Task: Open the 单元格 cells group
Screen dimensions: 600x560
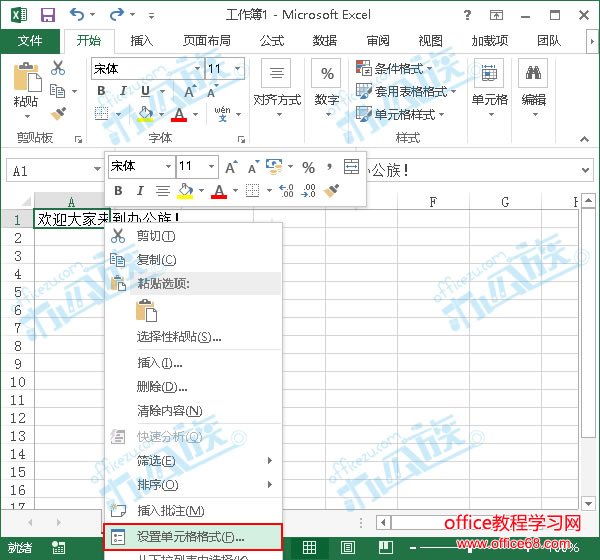Action: click(x=489, y=89)
